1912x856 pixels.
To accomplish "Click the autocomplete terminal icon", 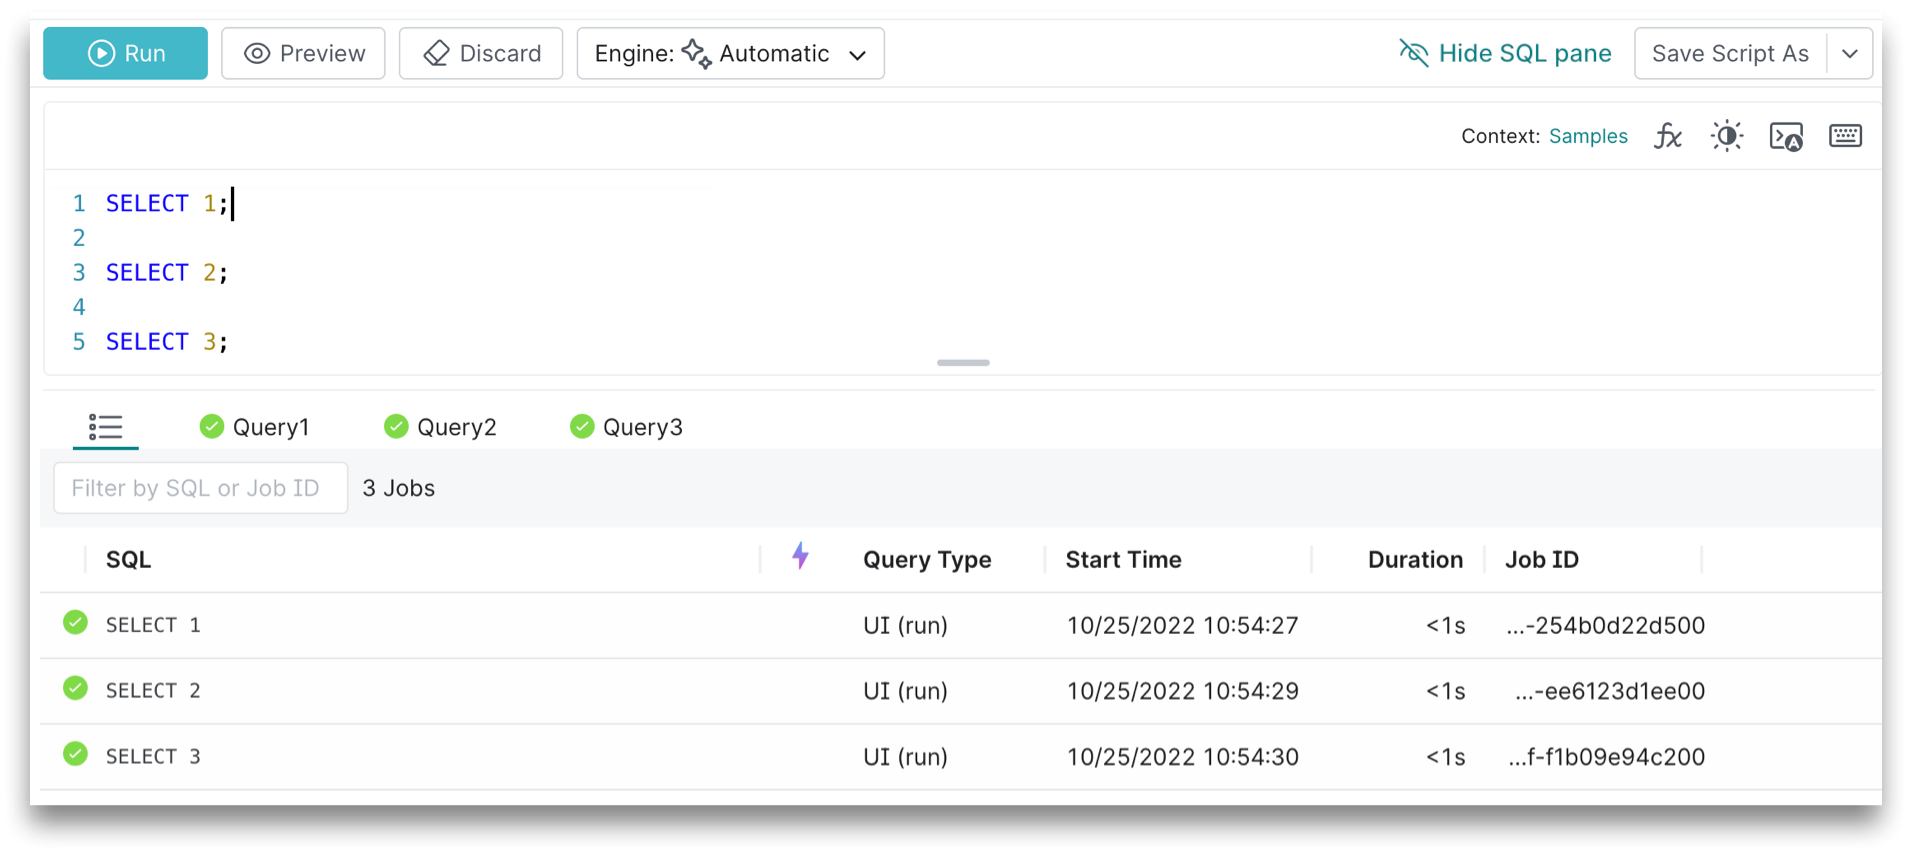I will pos(1786,136).
